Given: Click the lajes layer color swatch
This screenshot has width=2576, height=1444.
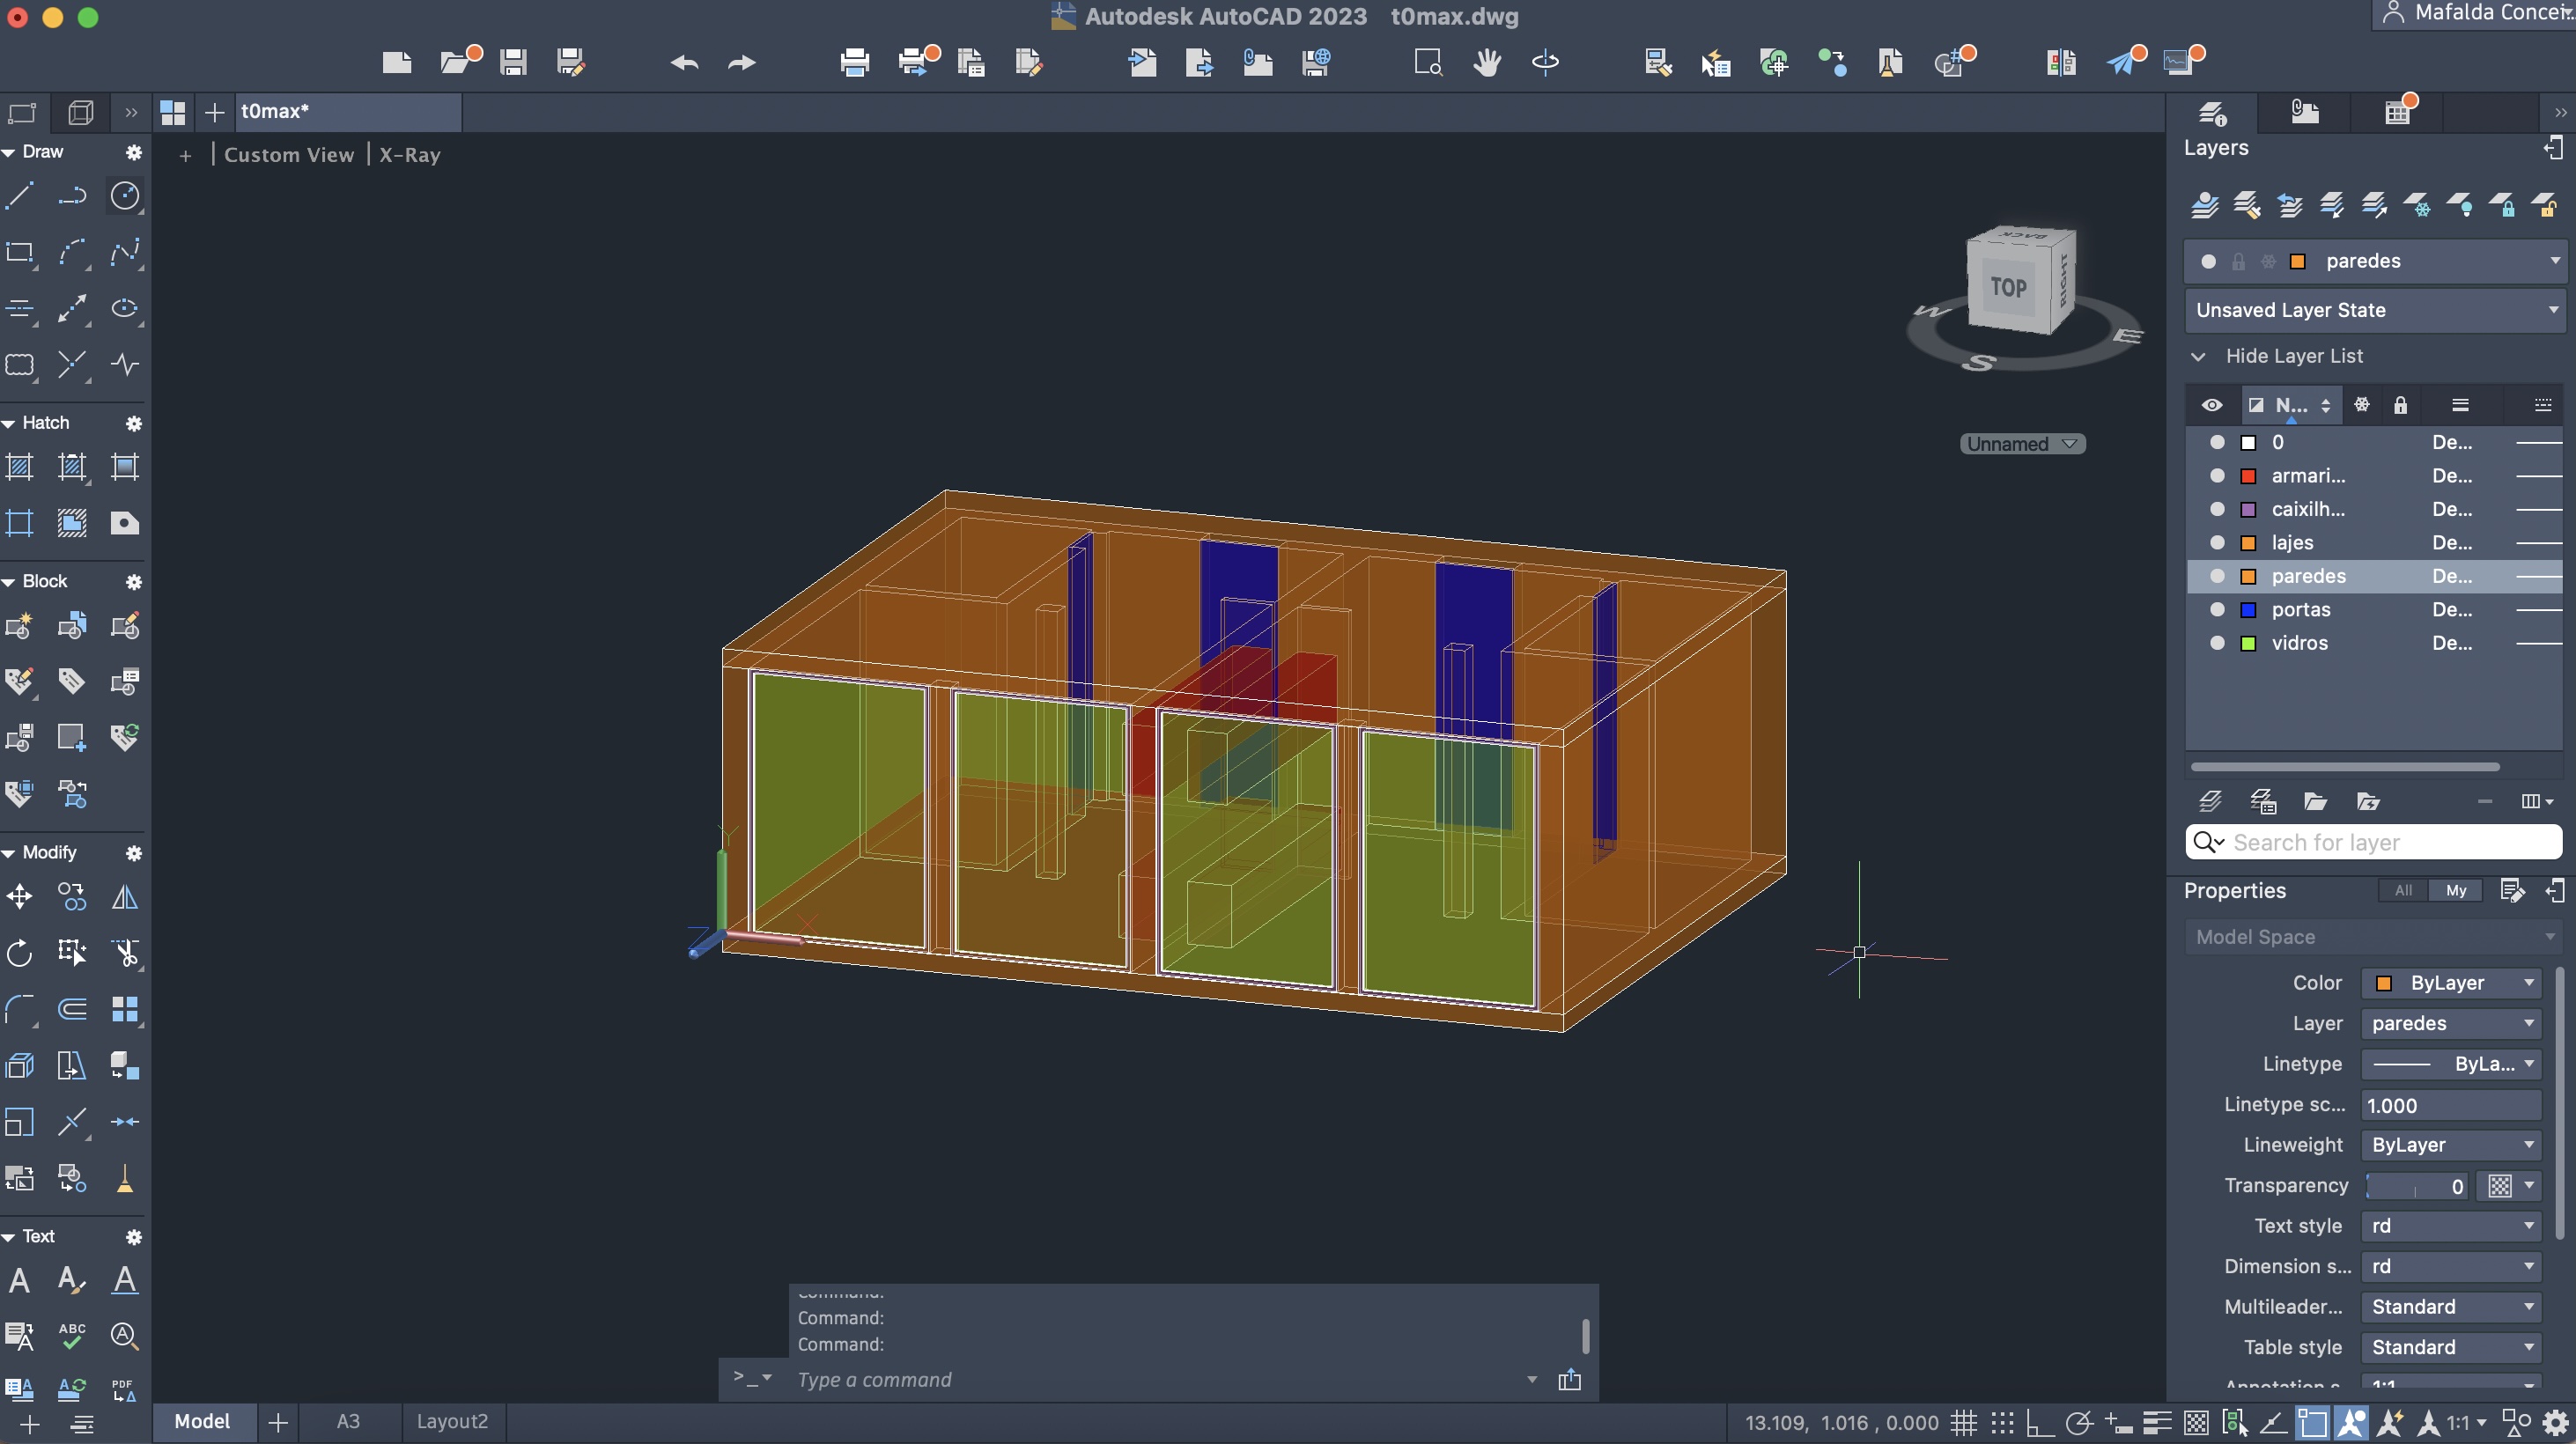Looking at the screenshot, I should [x=2248, y=543].
